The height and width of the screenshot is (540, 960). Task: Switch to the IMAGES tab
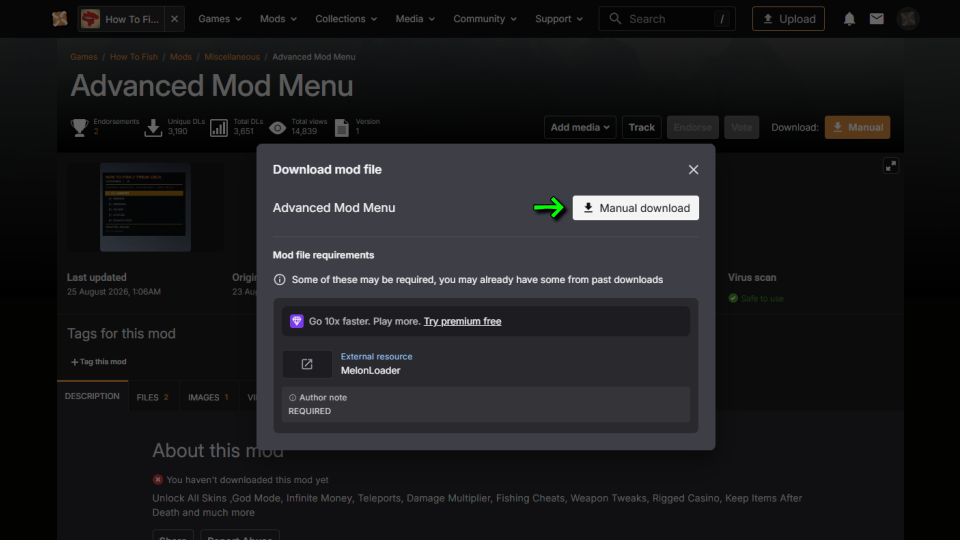(208, 397)
